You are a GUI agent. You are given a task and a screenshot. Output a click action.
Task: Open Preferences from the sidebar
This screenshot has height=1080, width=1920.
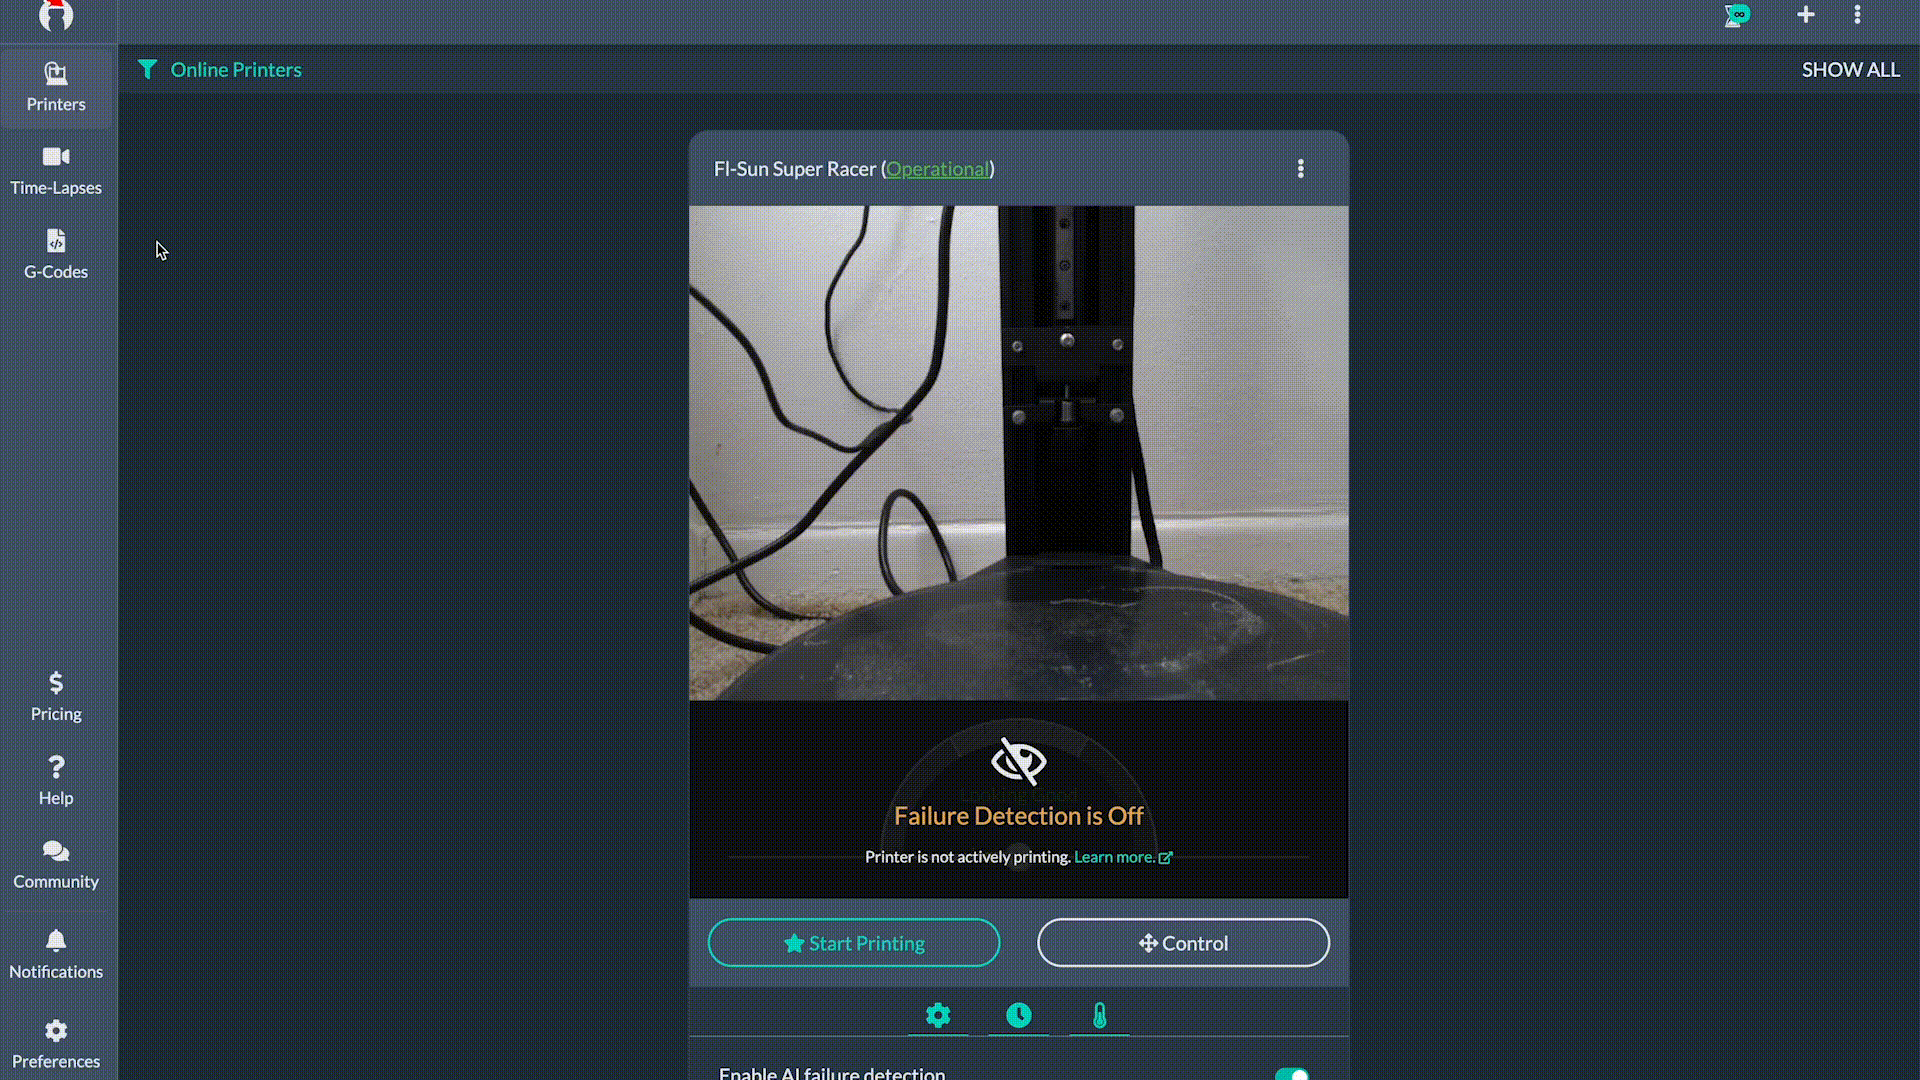pos(56,1045)
